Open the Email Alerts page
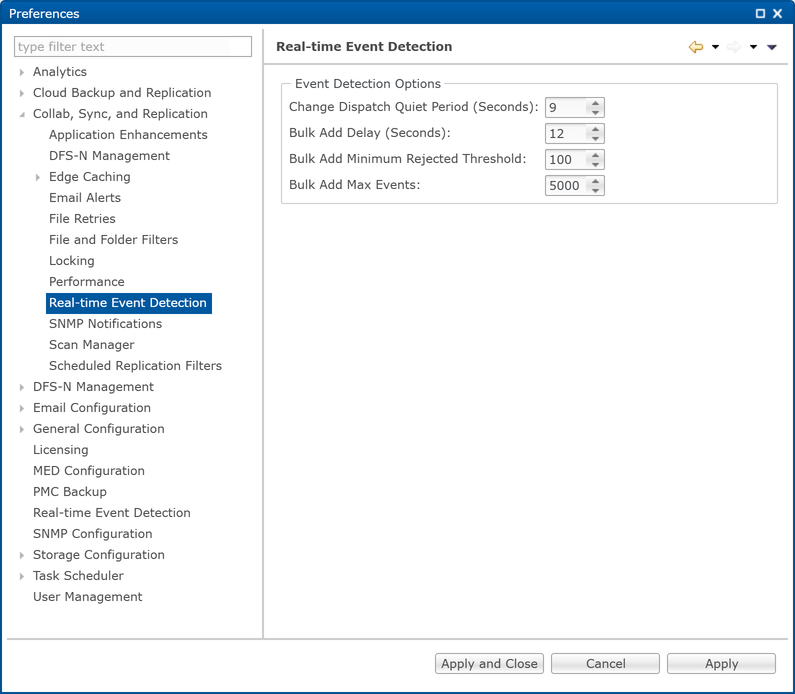This screenshot has height=694, width=795. [x=85, y=198]
